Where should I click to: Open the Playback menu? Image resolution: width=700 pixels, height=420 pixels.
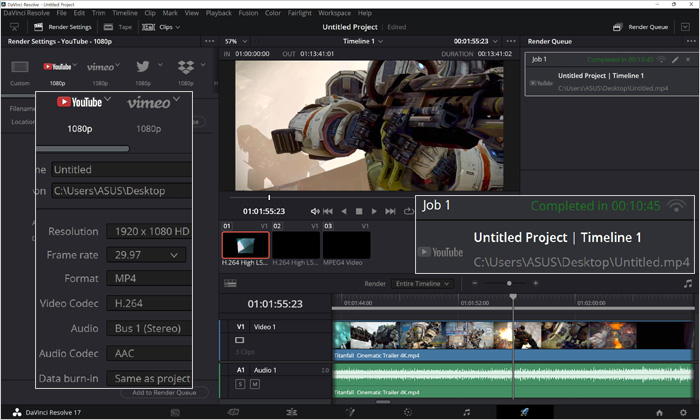pyautogui.click(x=218, y=13)
